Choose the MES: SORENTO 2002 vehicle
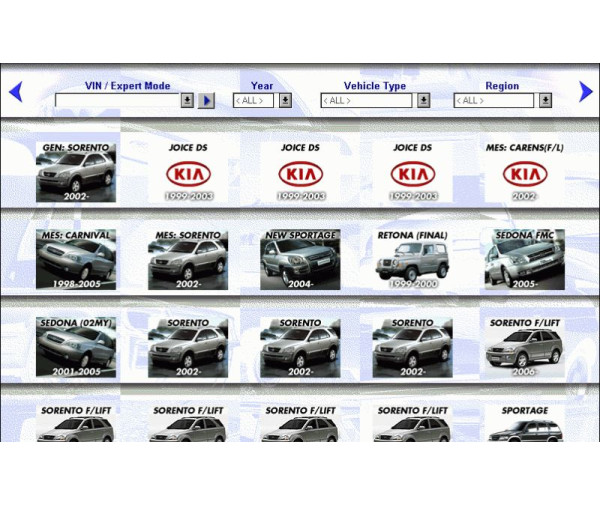 point(187,260)
